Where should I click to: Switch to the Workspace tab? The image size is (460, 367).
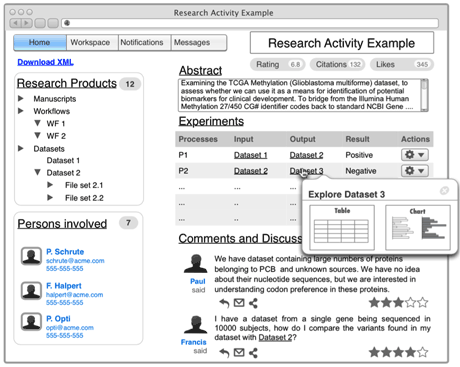click(x=90, y=43)
